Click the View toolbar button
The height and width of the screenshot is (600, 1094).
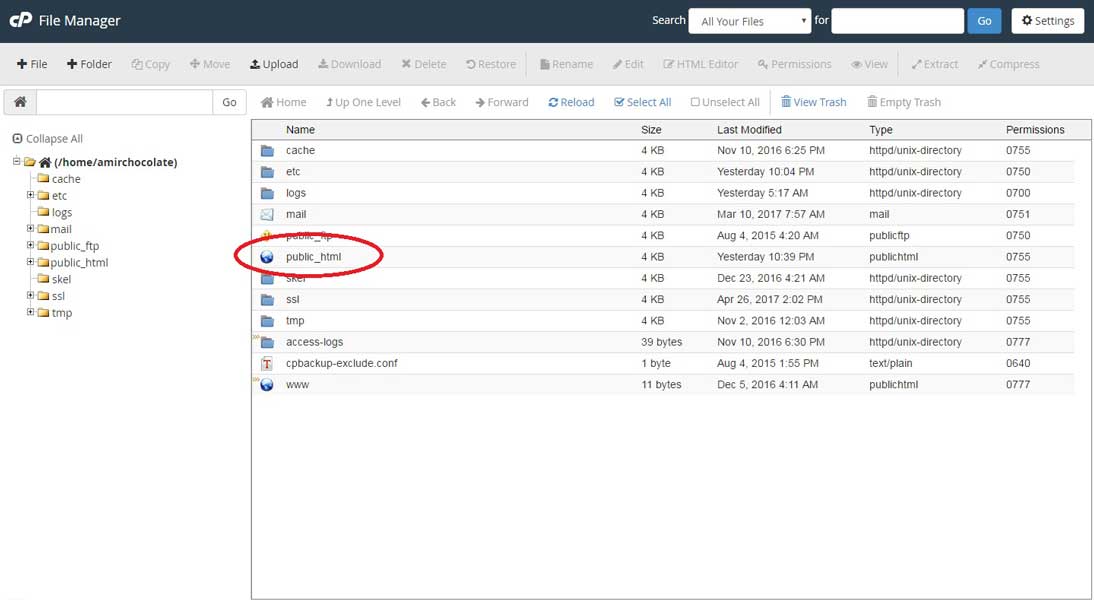[x=869, y=64]
